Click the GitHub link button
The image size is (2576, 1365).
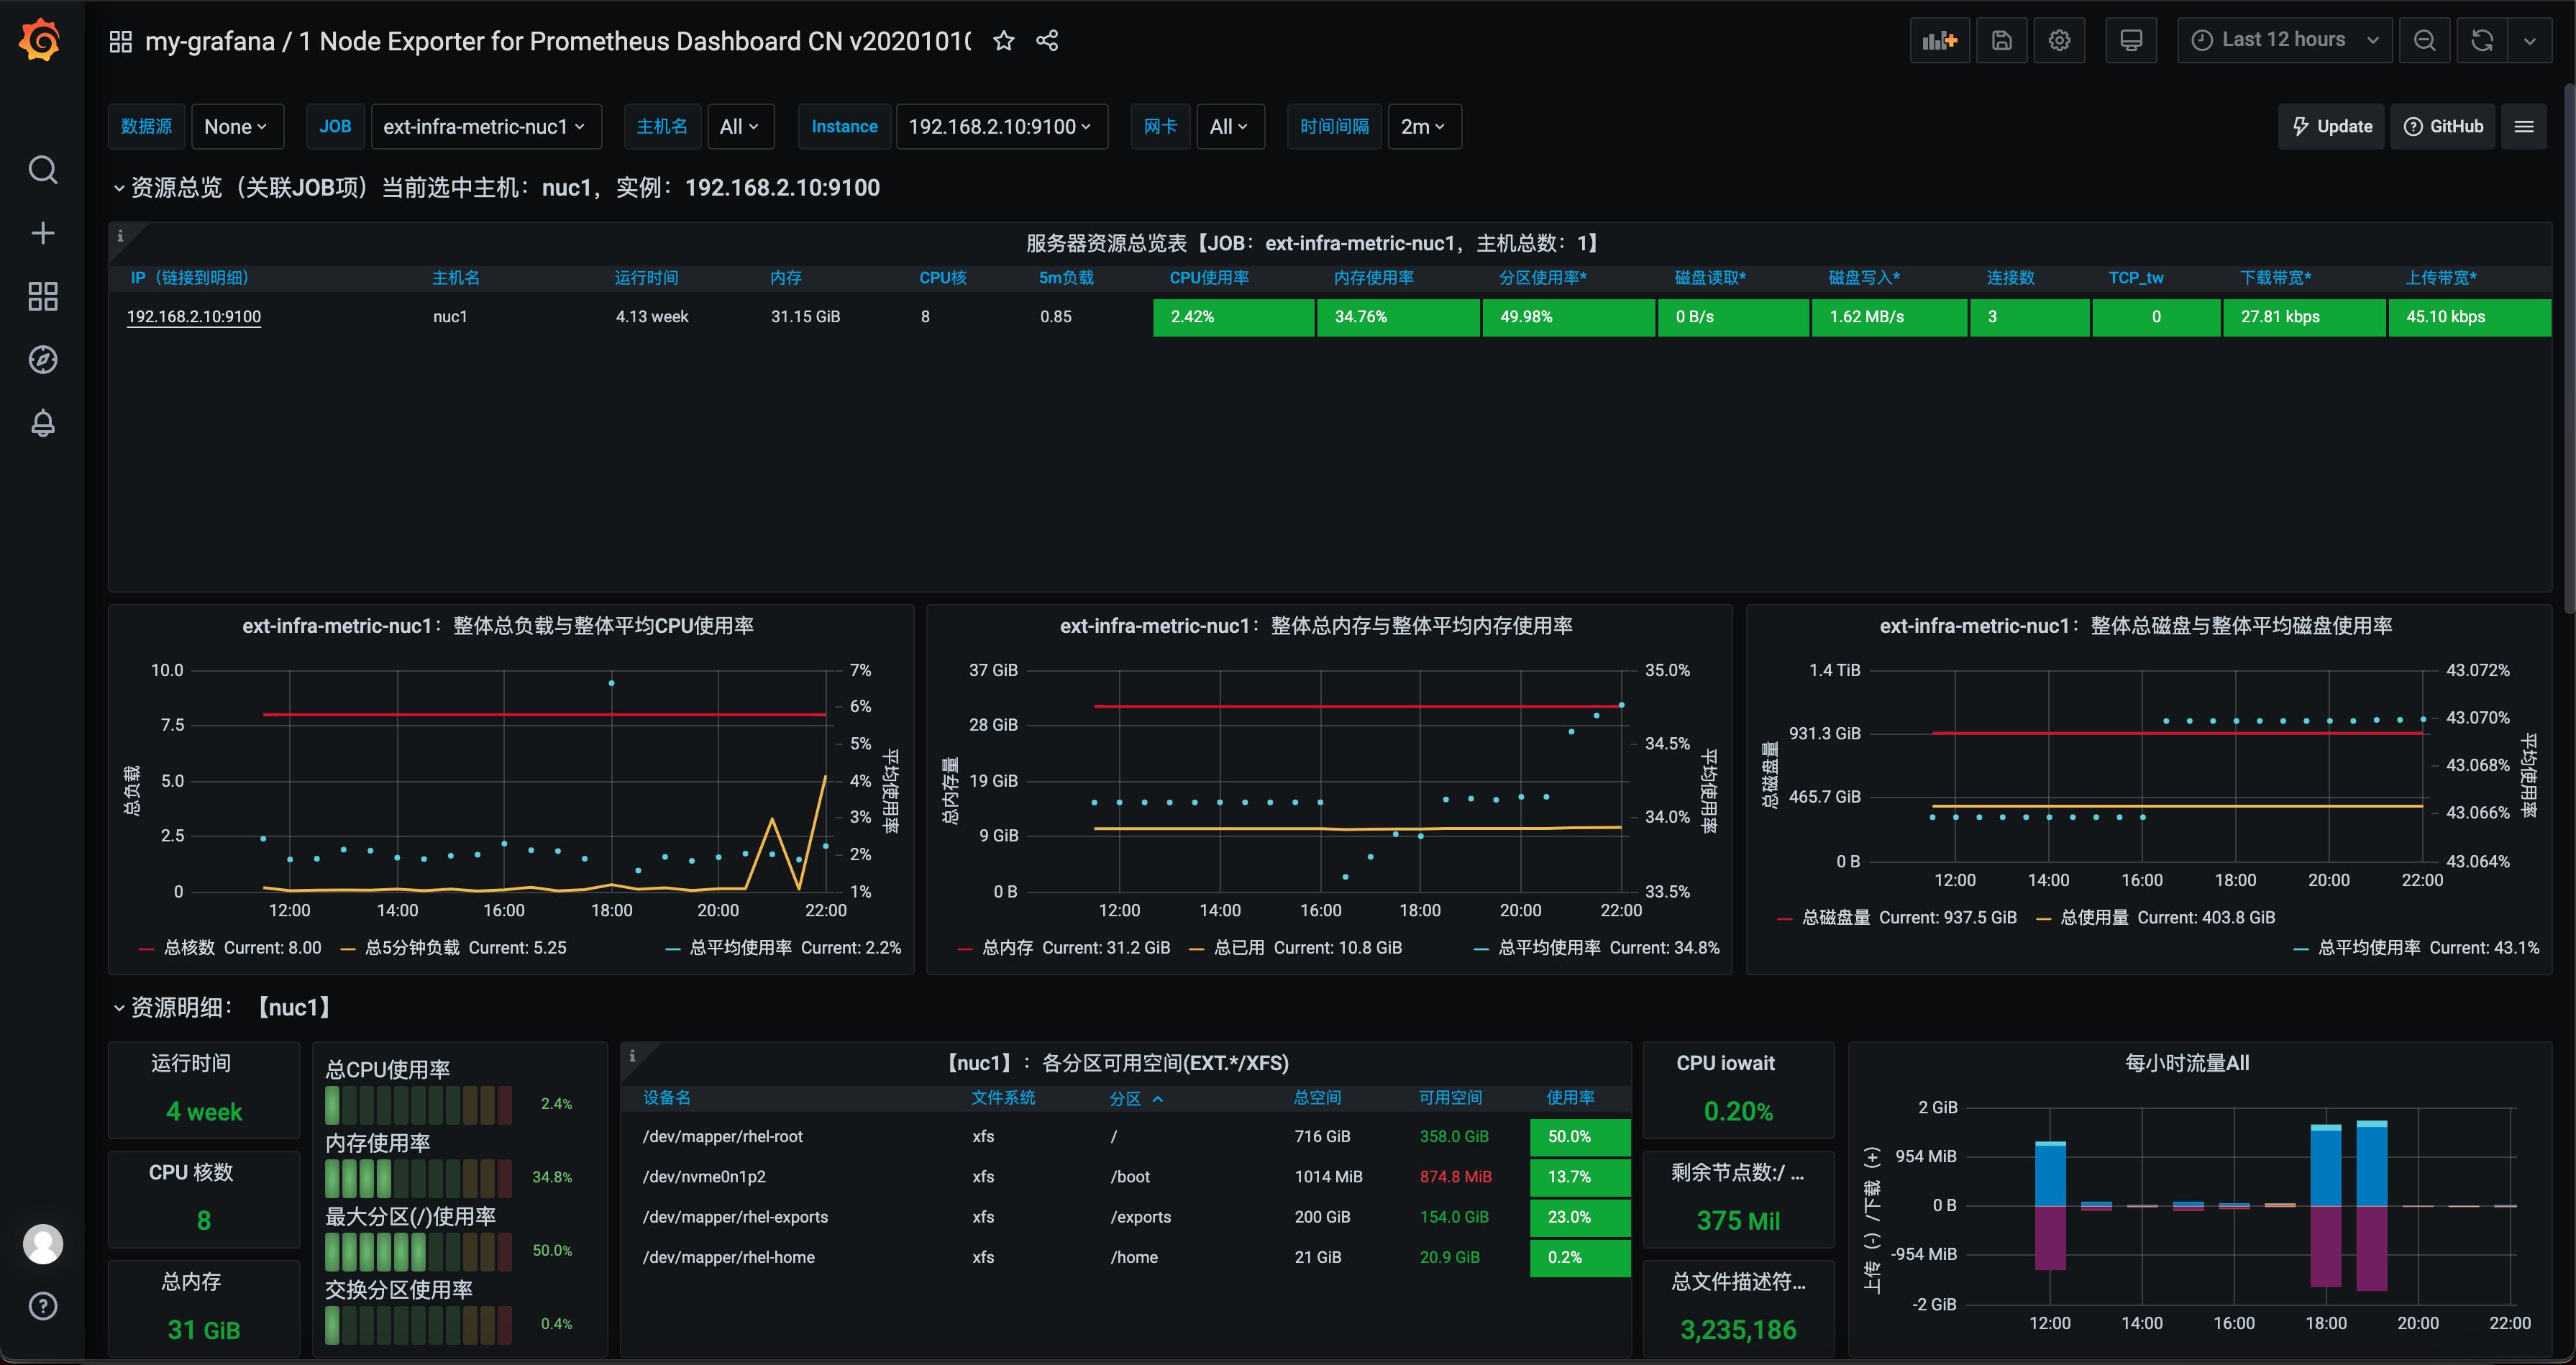click(2443, 127)
